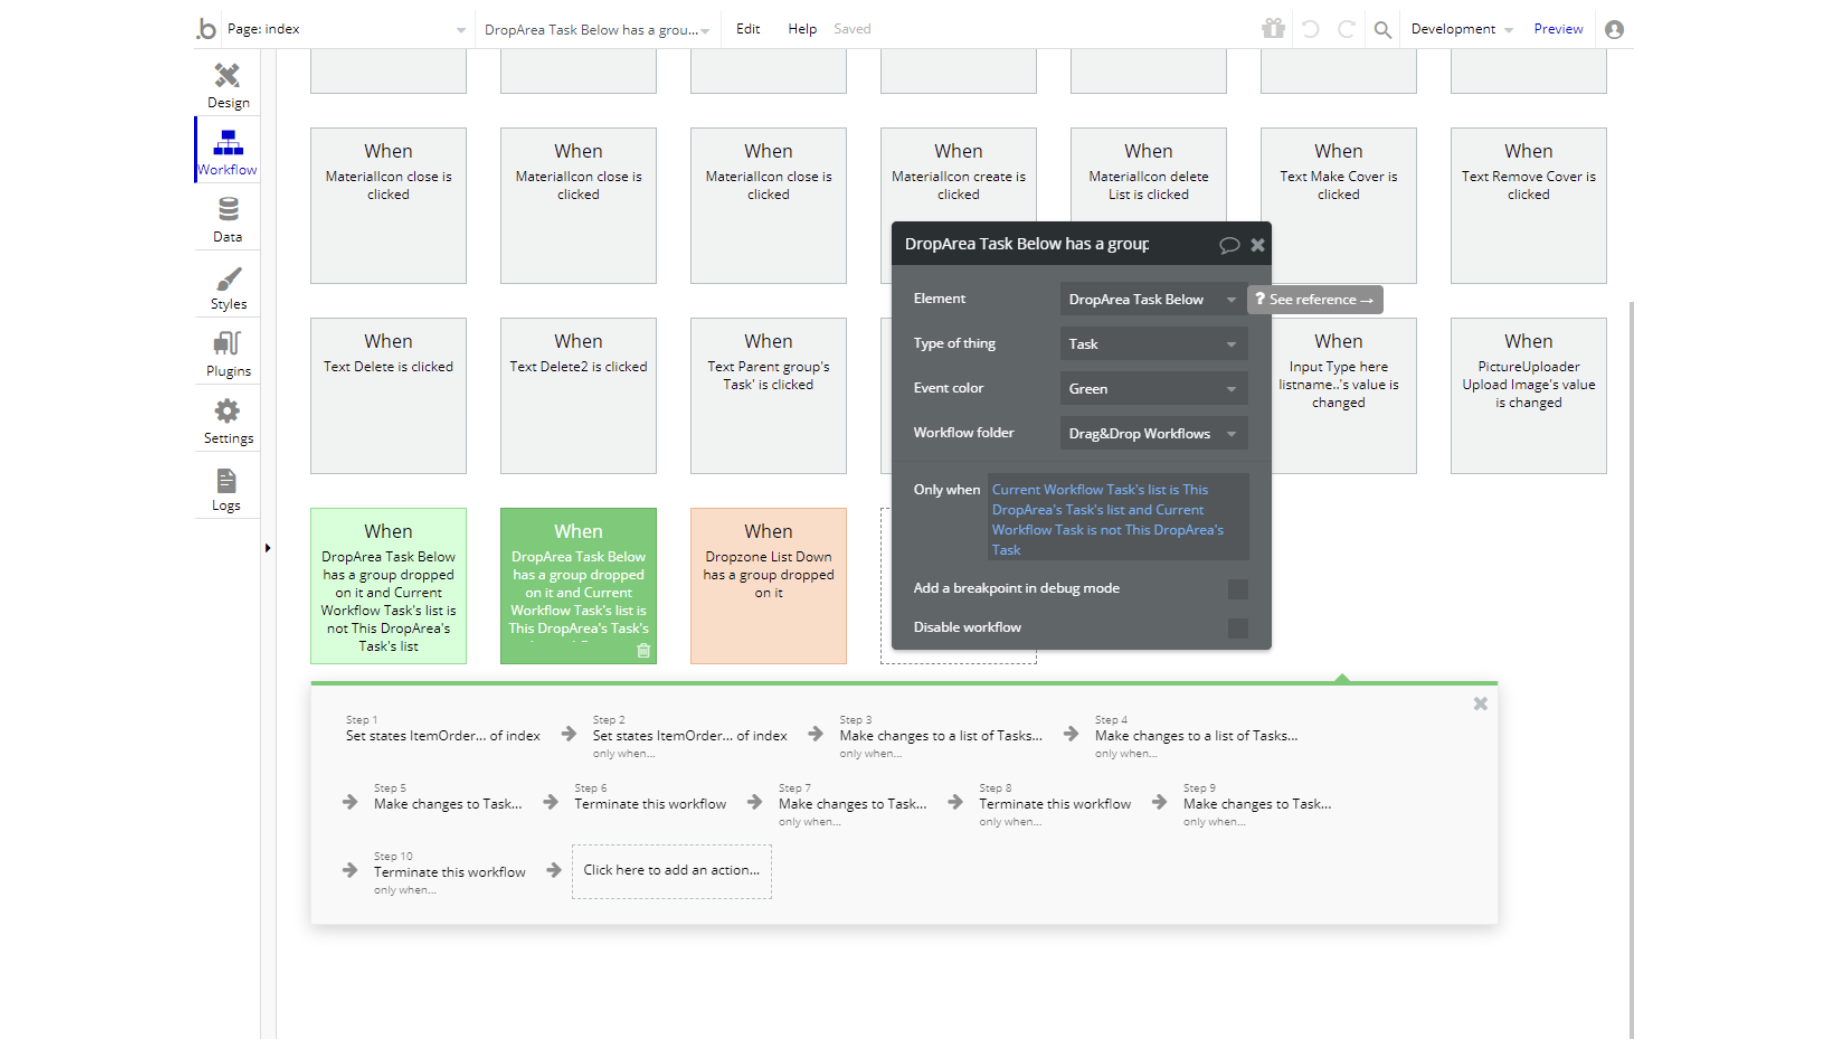Open the Workflow folder dropdown

click(1153, 434)
